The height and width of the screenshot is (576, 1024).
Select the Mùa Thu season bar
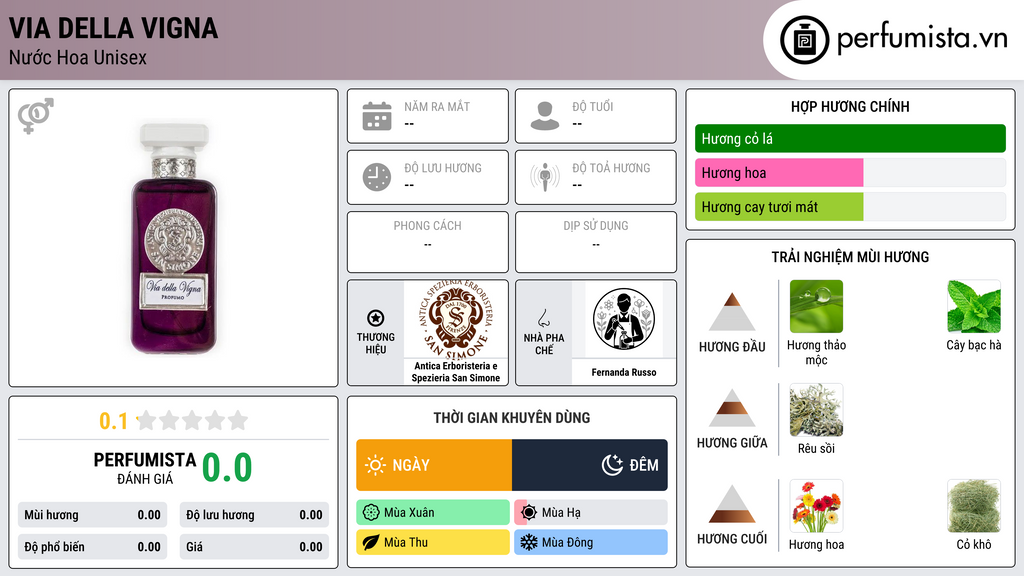coord(433,542)
